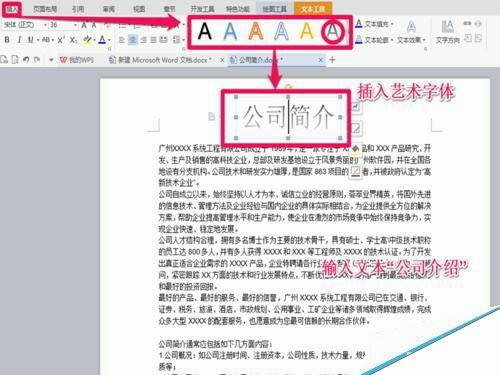Choose the light blue outline WordArt A

[281, 31]
